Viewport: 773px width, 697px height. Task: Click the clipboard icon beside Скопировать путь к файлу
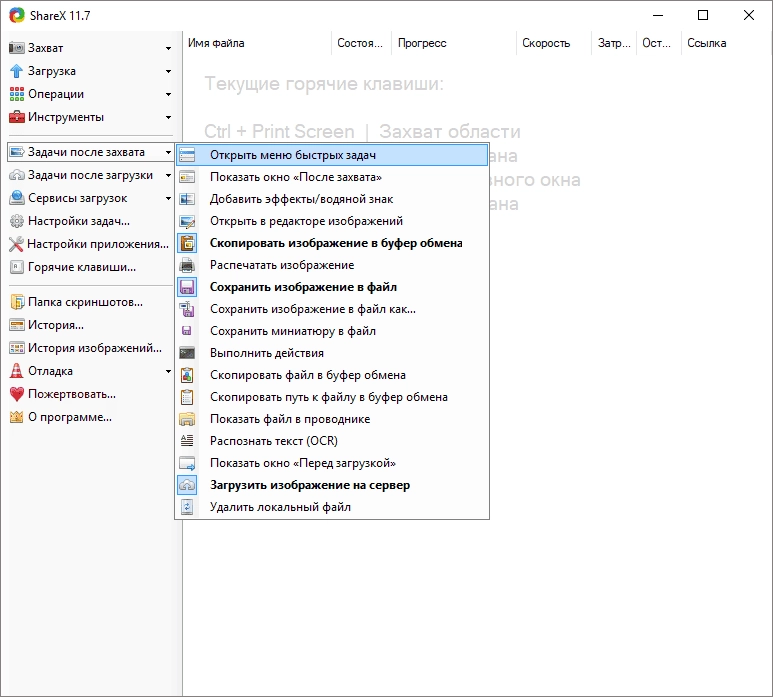pyautogui.click(x=187, y=397)
